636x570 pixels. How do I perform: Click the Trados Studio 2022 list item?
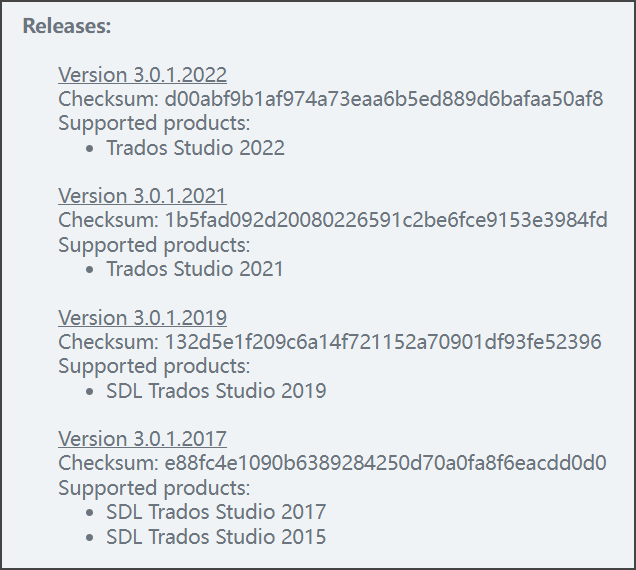click(x=195, y=148)
